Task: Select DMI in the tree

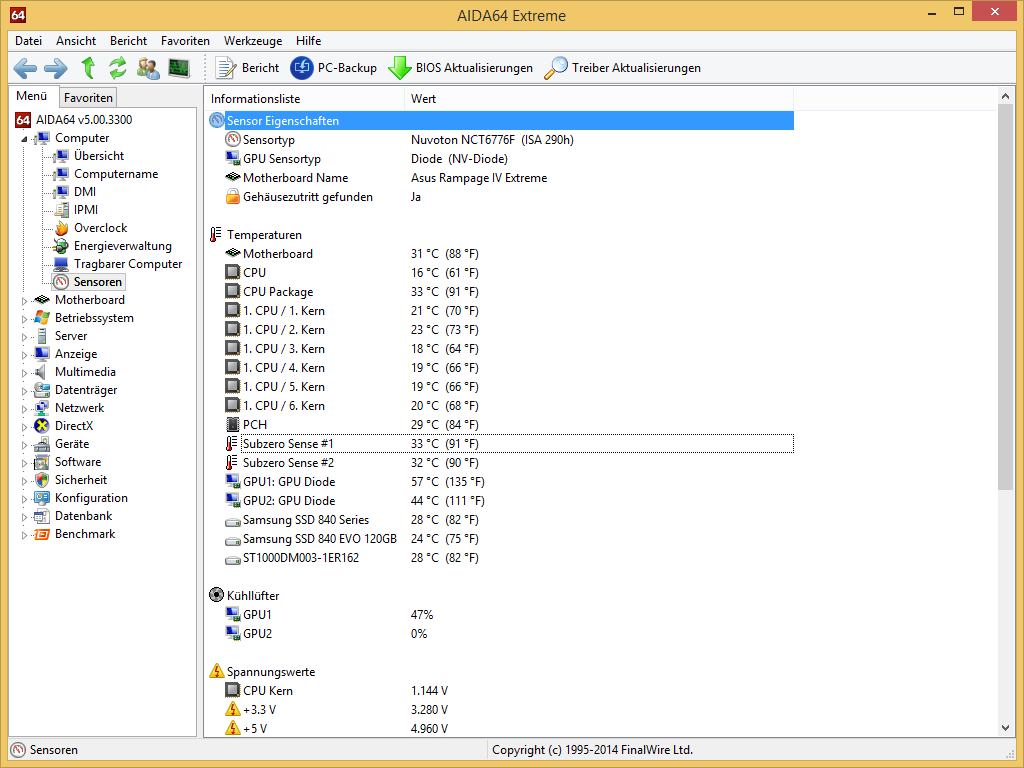Action: click(x=85, y=192)
